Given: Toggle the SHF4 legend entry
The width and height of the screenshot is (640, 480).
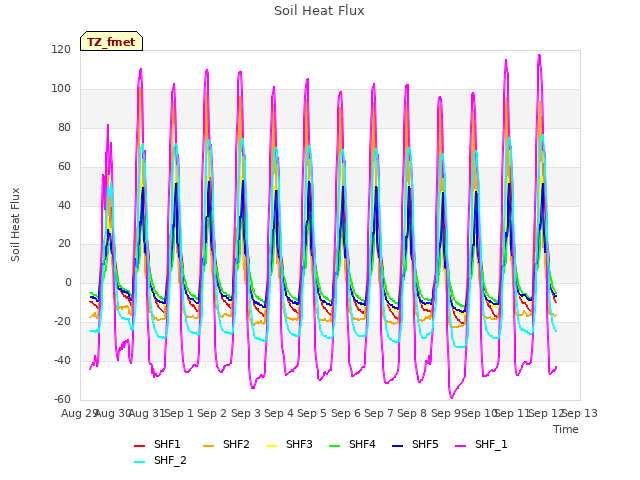Looking at the screenshot, I should coord(352,444).
